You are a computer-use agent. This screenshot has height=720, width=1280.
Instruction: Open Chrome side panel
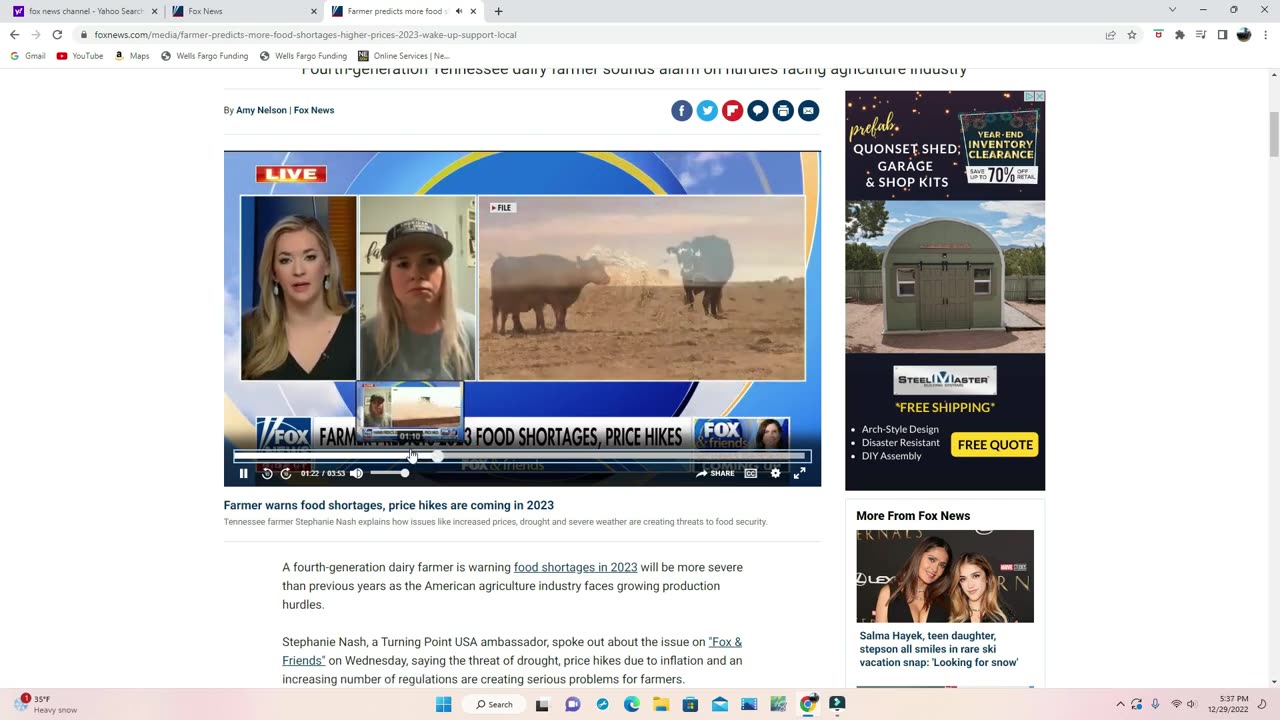pyautogui.click(x=1222, y=34)
